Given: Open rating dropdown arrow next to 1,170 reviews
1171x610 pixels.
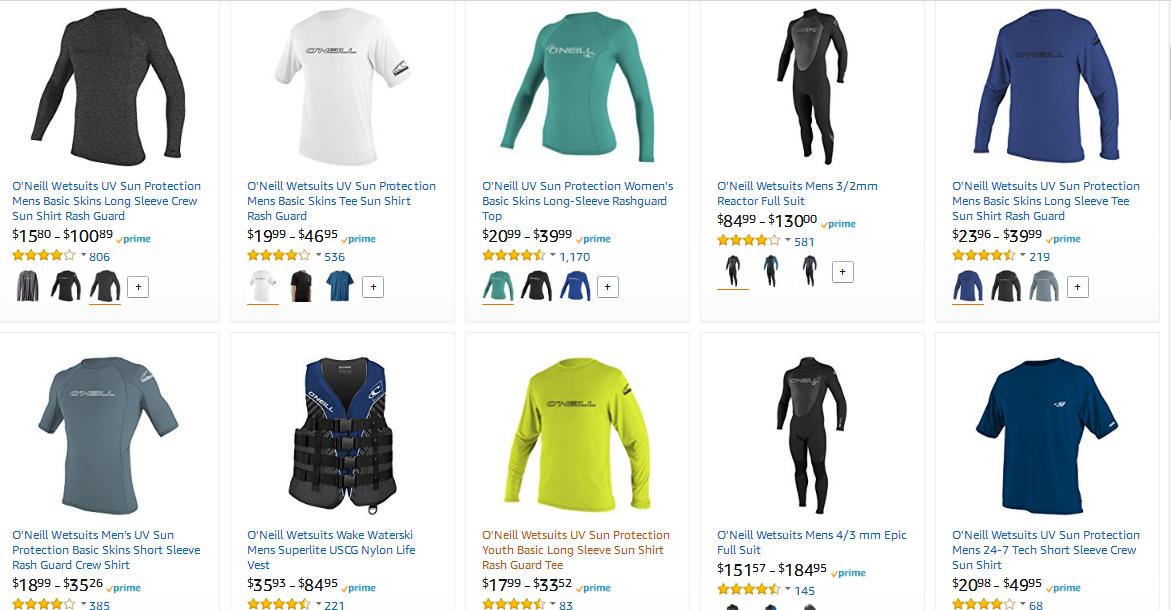Looking at the screenshot, I should point(553,255).
